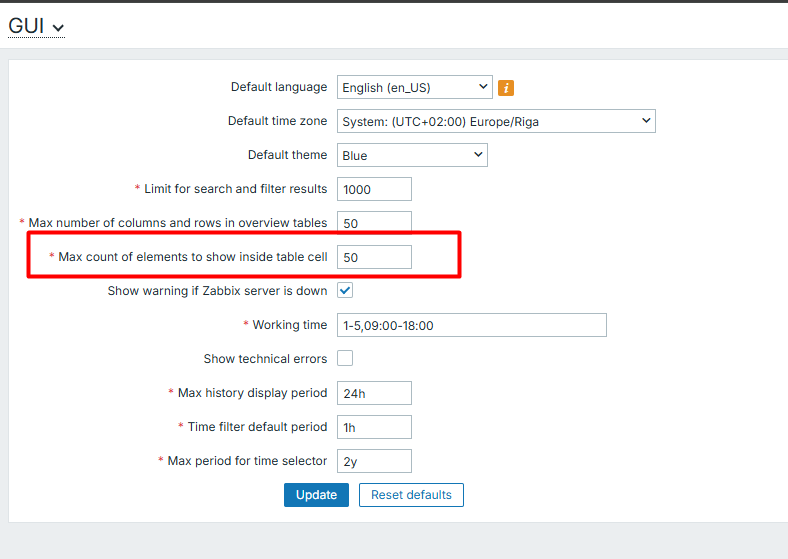Click the 'Default theme' label text
Image resolution: width=788 pixels, height=559 pixels.
[287, 155]
